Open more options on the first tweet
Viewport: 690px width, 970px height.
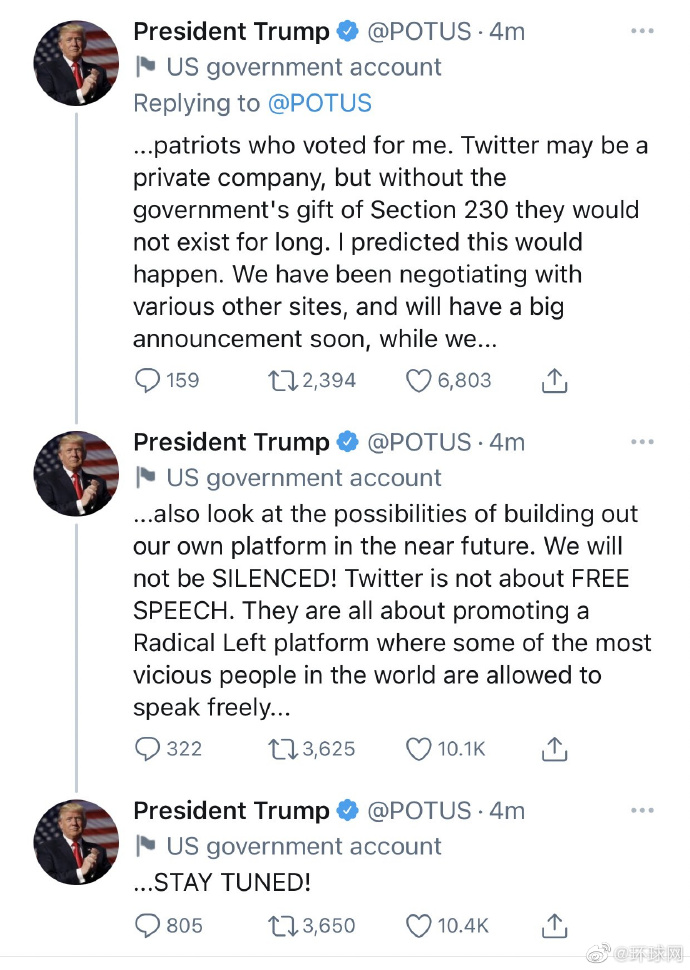[642, 31]
